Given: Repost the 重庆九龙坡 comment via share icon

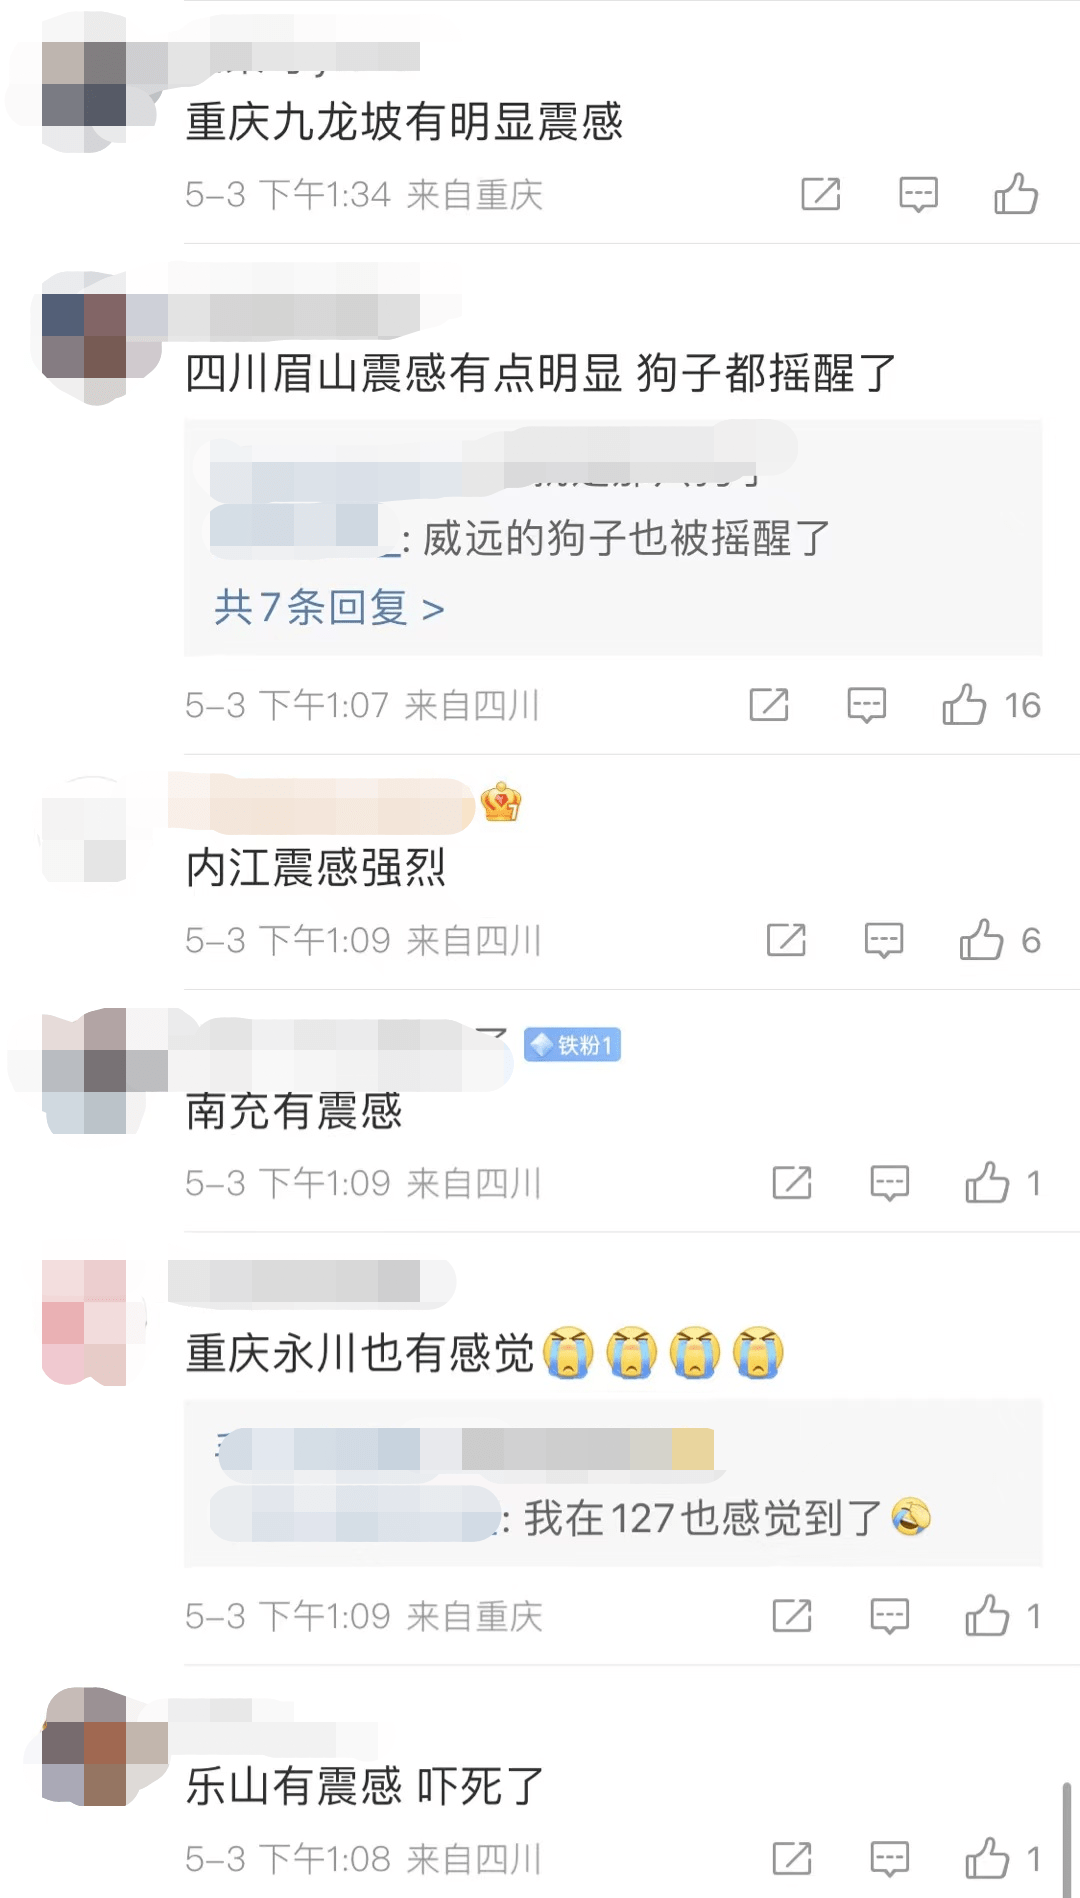Looking at the screenshot, I should click(x=821, y=194).
